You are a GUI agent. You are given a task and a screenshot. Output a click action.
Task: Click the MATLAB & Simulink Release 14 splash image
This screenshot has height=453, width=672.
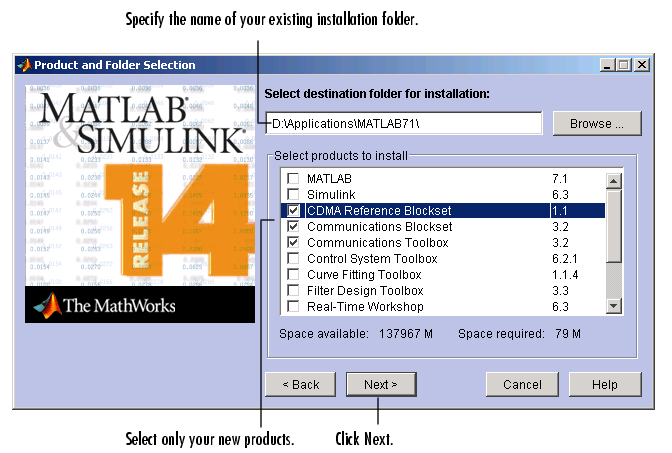point(140,185)
